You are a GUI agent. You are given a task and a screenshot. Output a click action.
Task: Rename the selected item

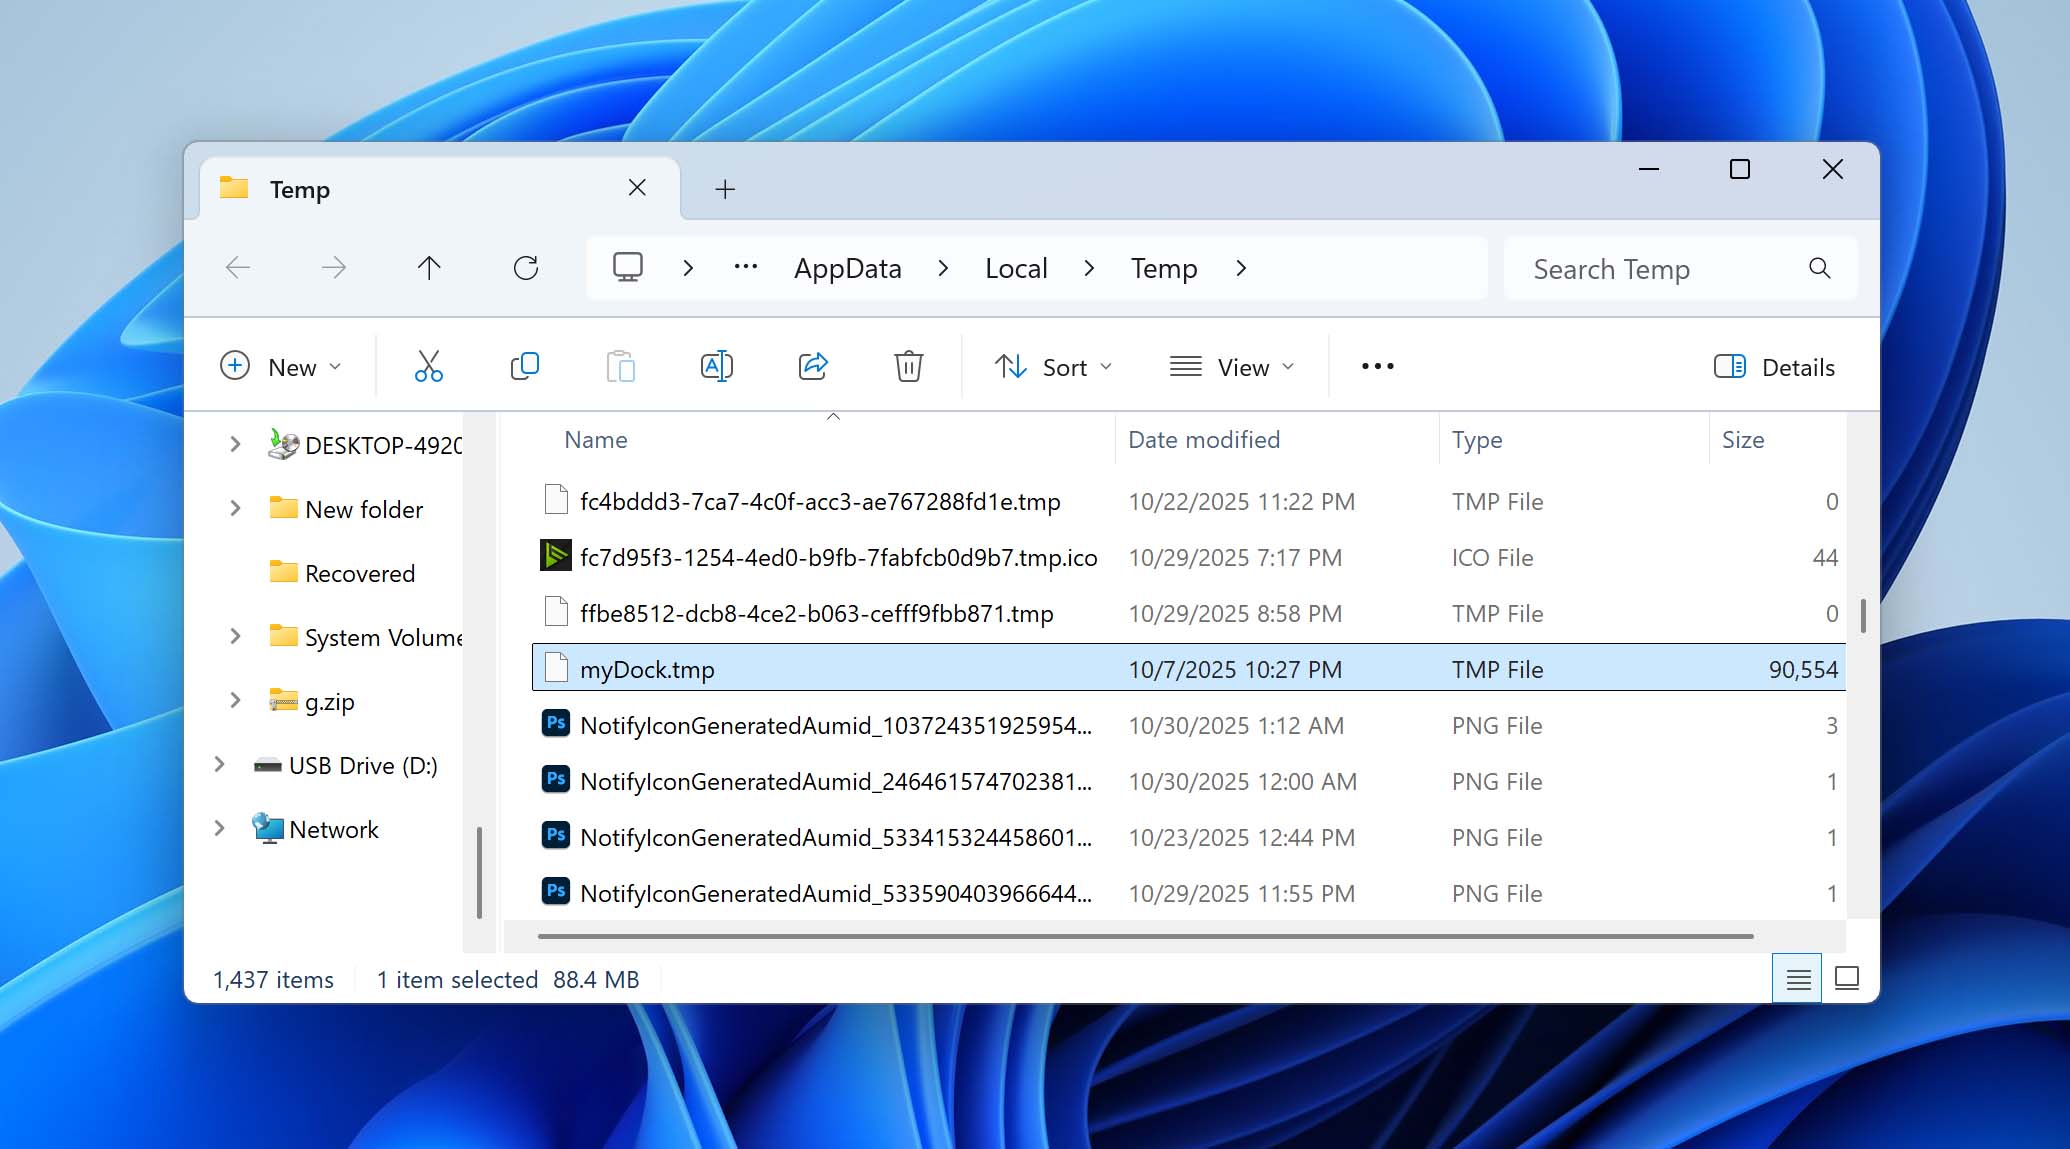tap(716, 366)
